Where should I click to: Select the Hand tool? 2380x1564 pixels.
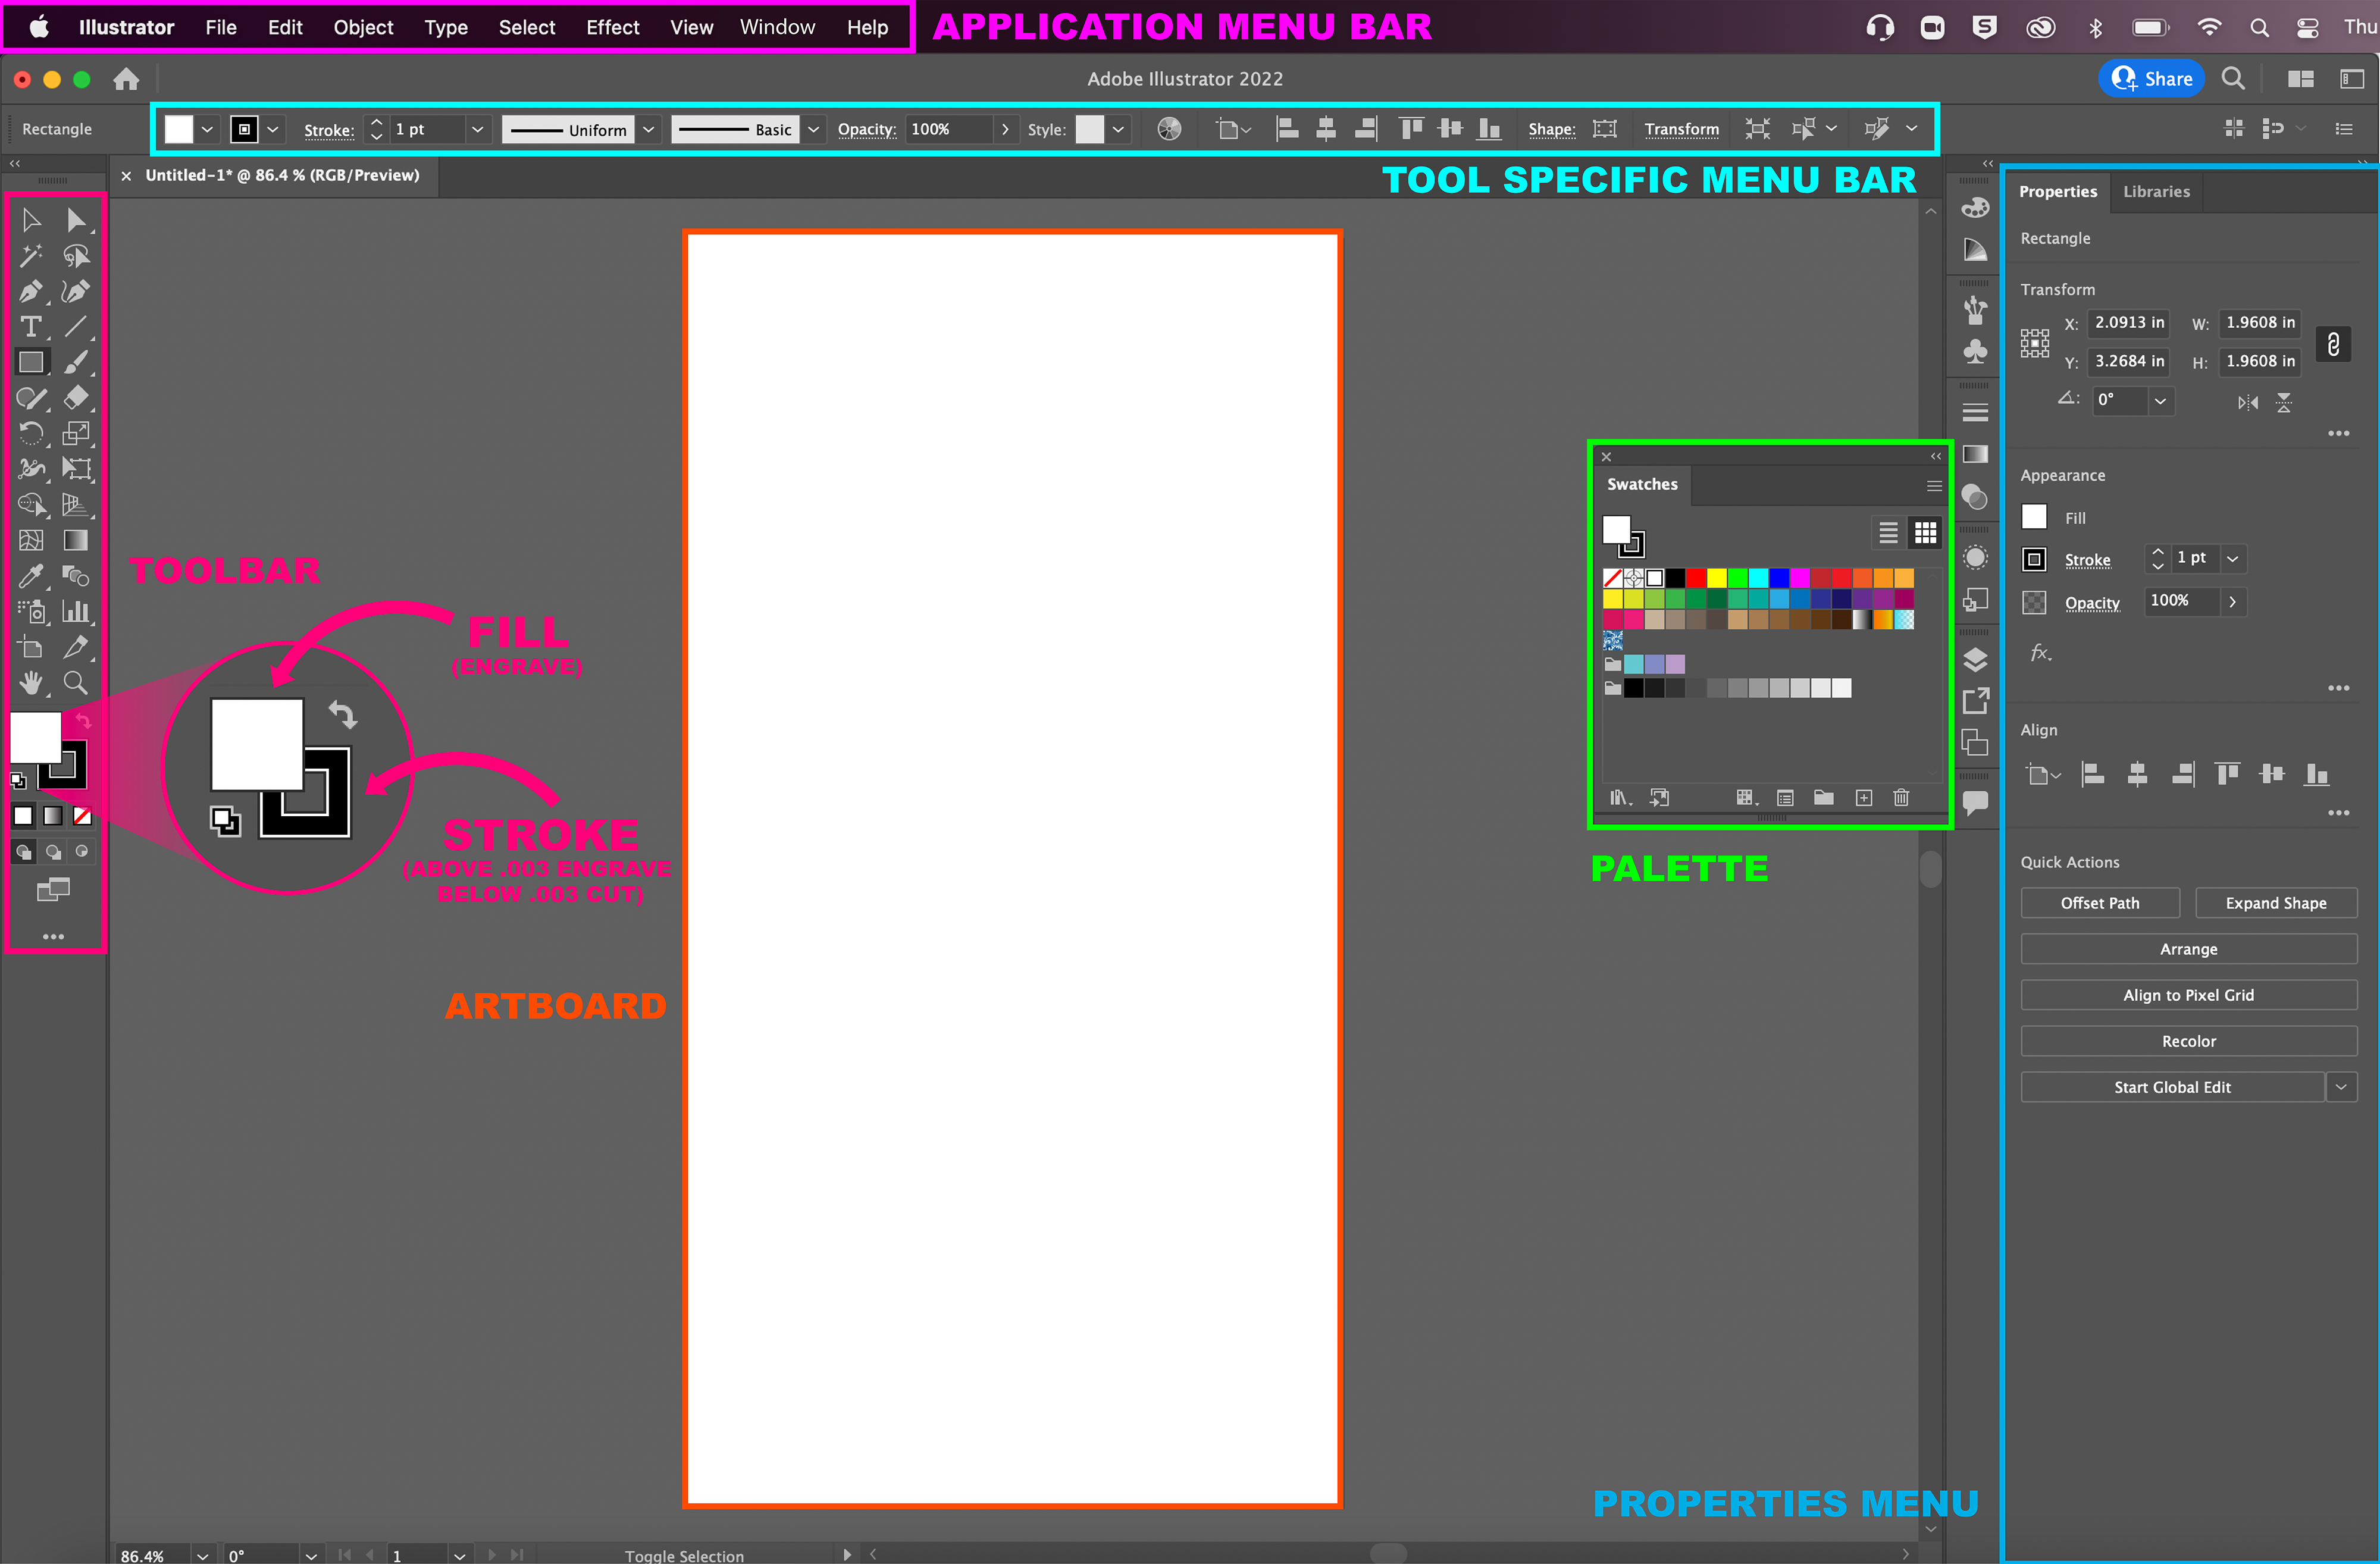tap(30, 683)
